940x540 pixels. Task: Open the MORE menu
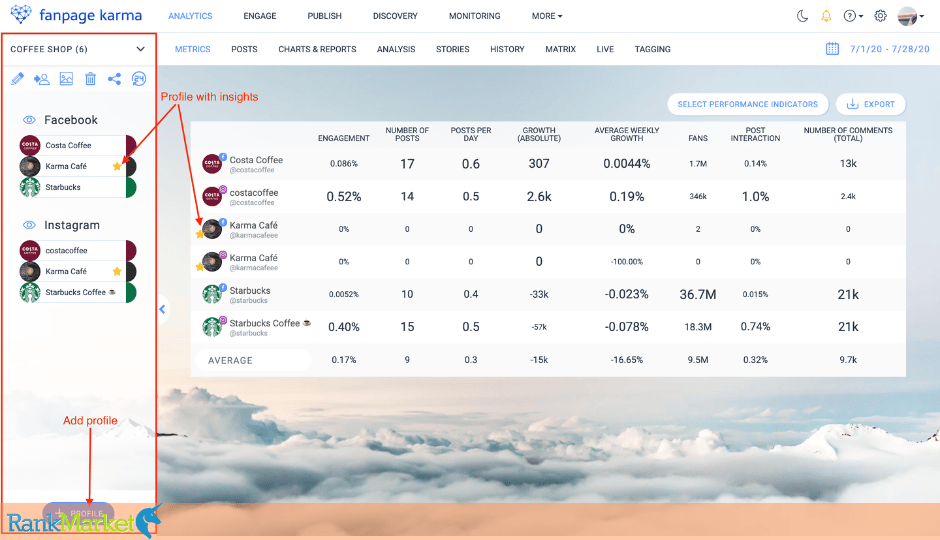(x=547, y=16)
